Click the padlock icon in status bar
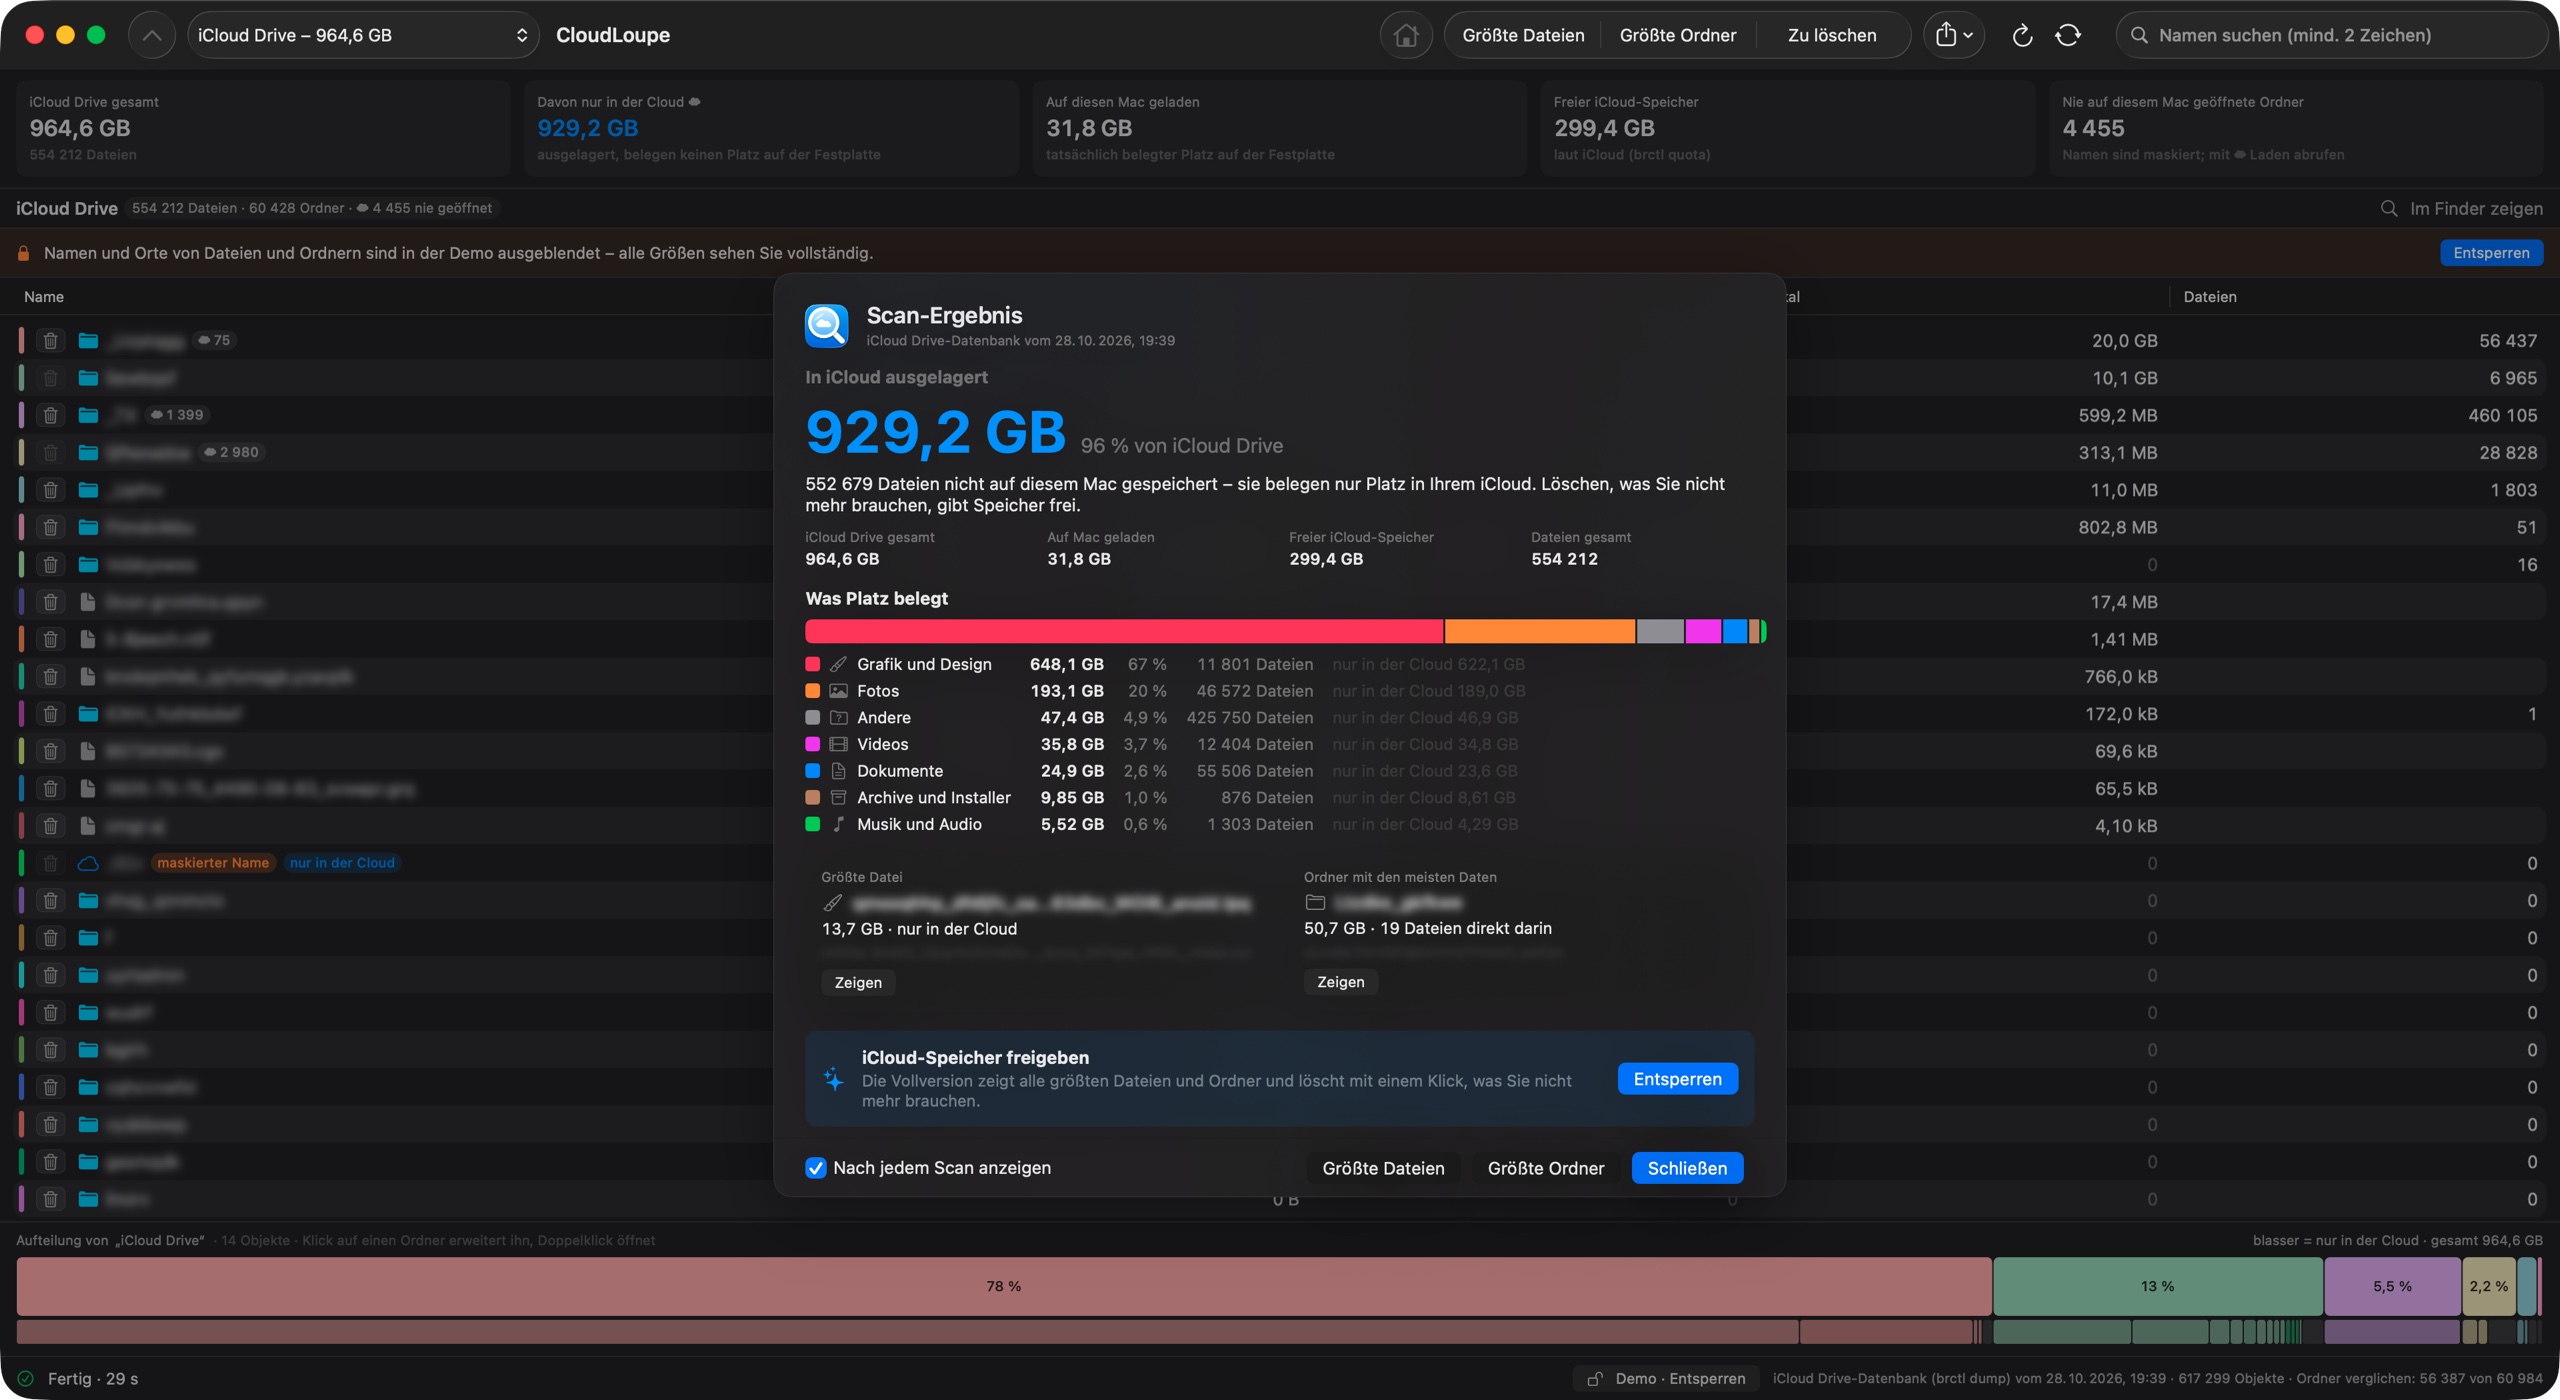Screen dimensions: 2560x1400 tap(1595, 1379)
